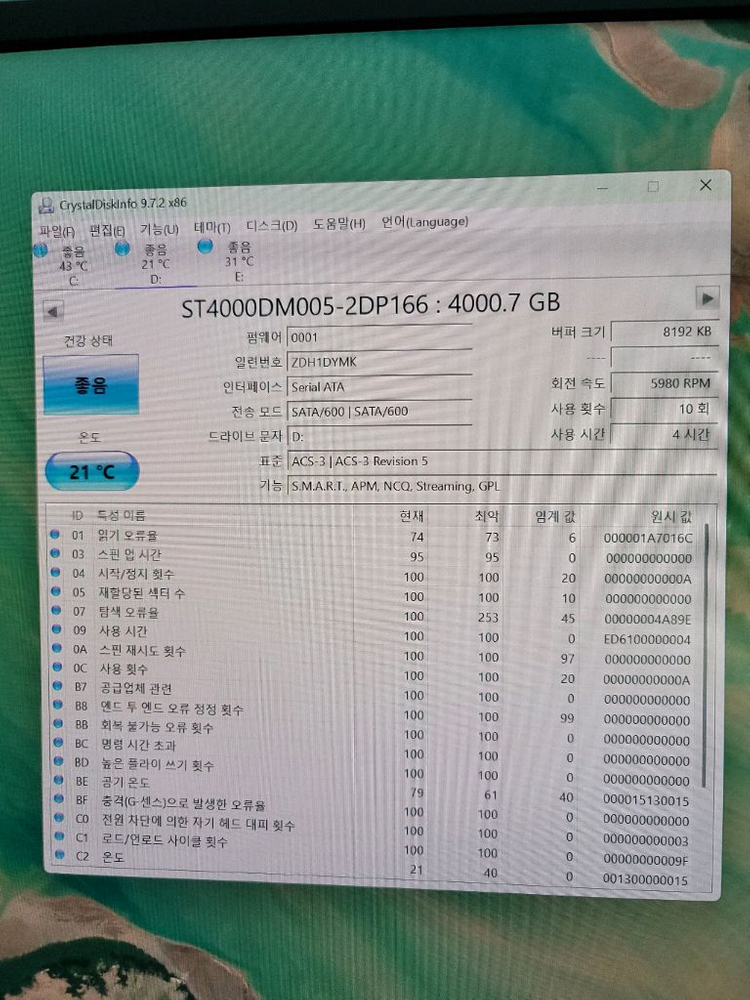Click the power on hours value 4 시간
Image resolution: width=750 pixels, height=1000 pixels.
point(665,434)
